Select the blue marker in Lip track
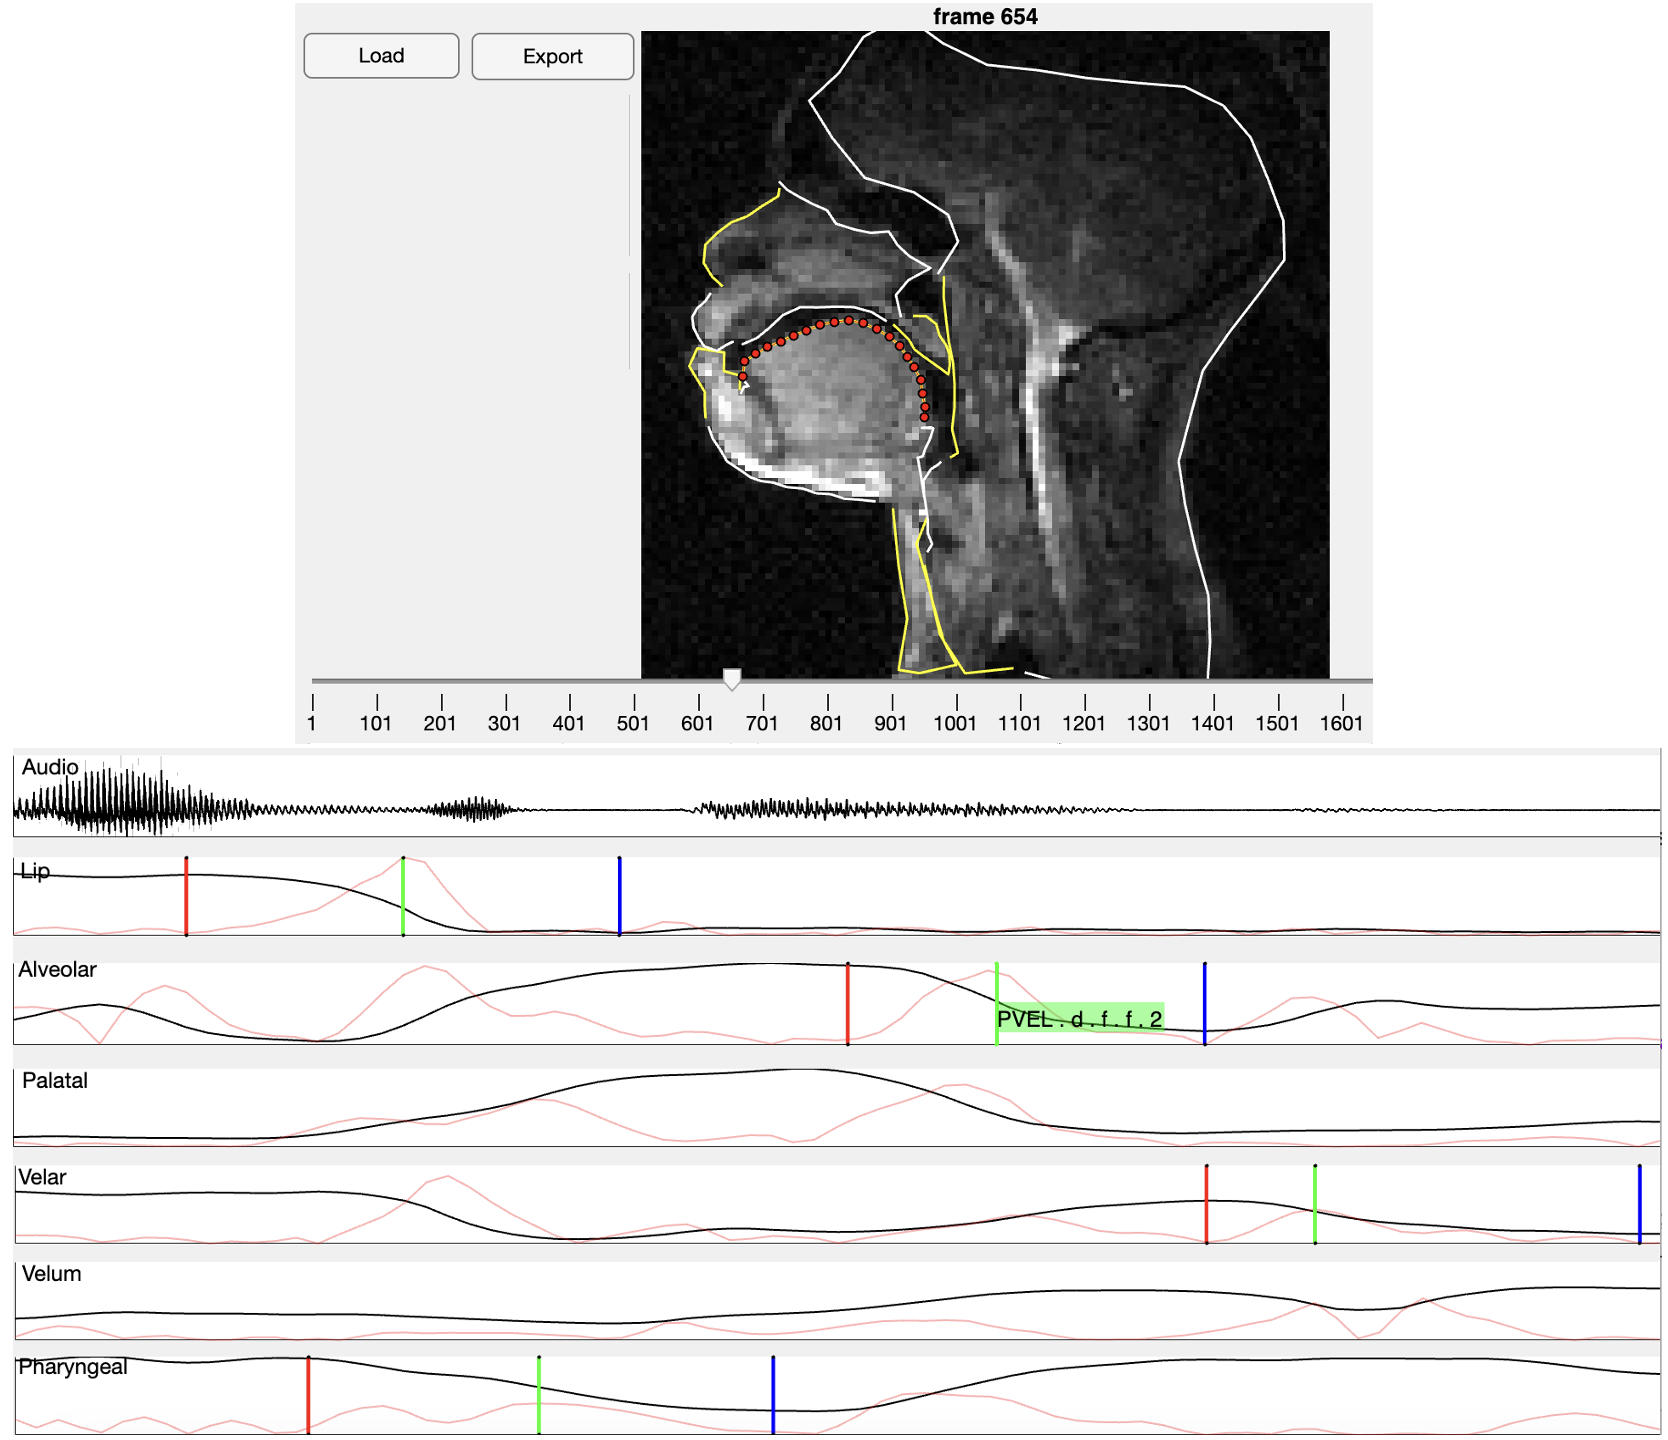 click(619, 896)
